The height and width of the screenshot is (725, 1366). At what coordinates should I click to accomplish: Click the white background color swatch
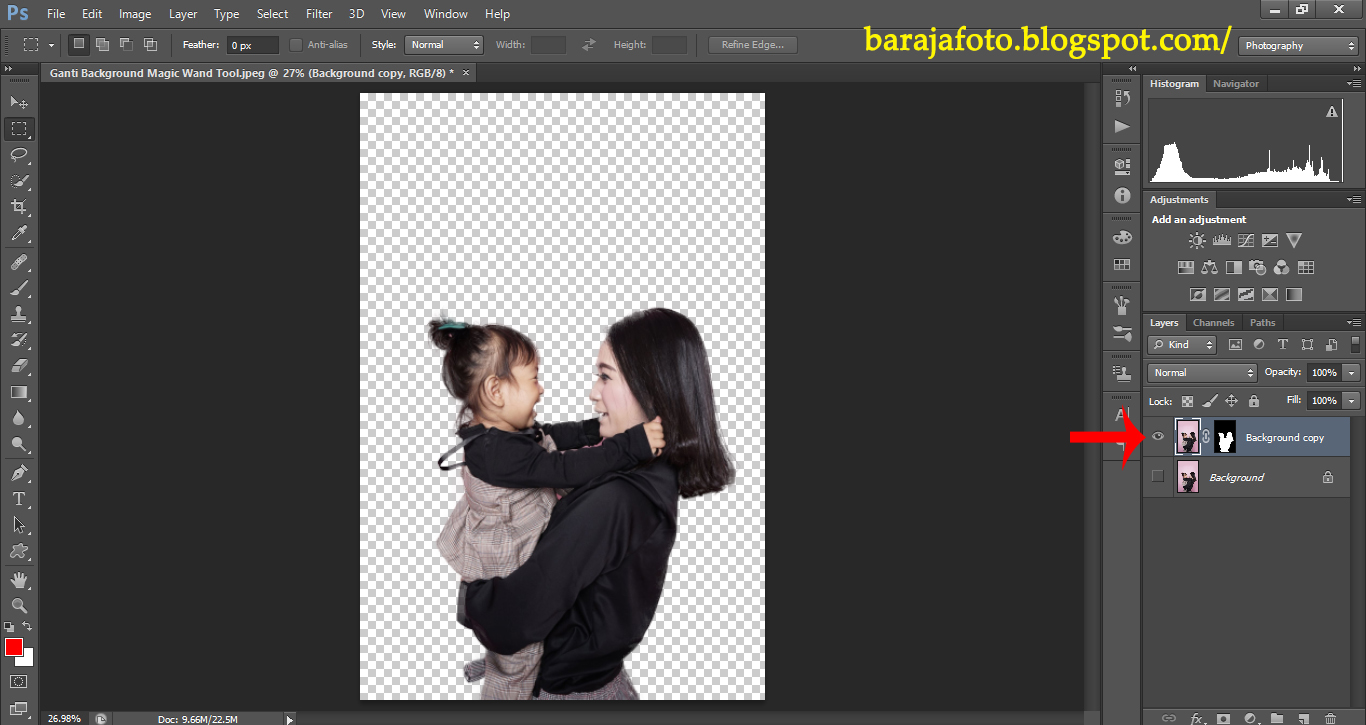click(x=28, y=659)
